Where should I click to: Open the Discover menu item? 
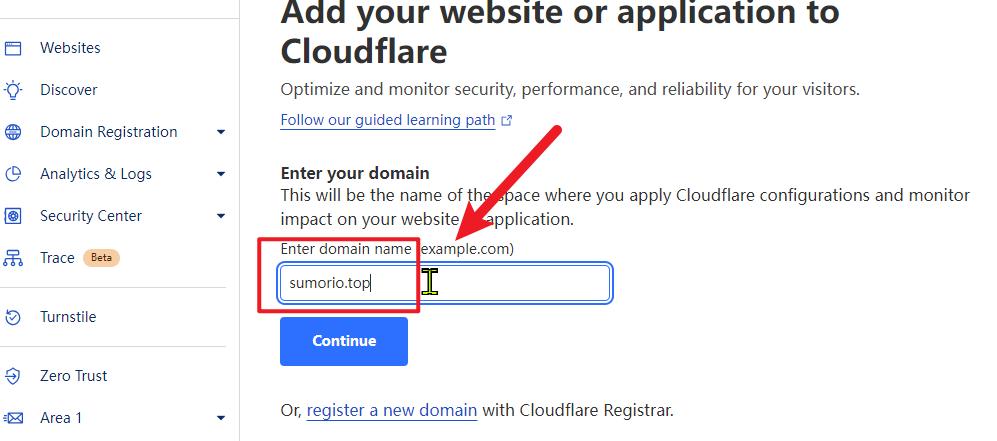coord(68,90)
